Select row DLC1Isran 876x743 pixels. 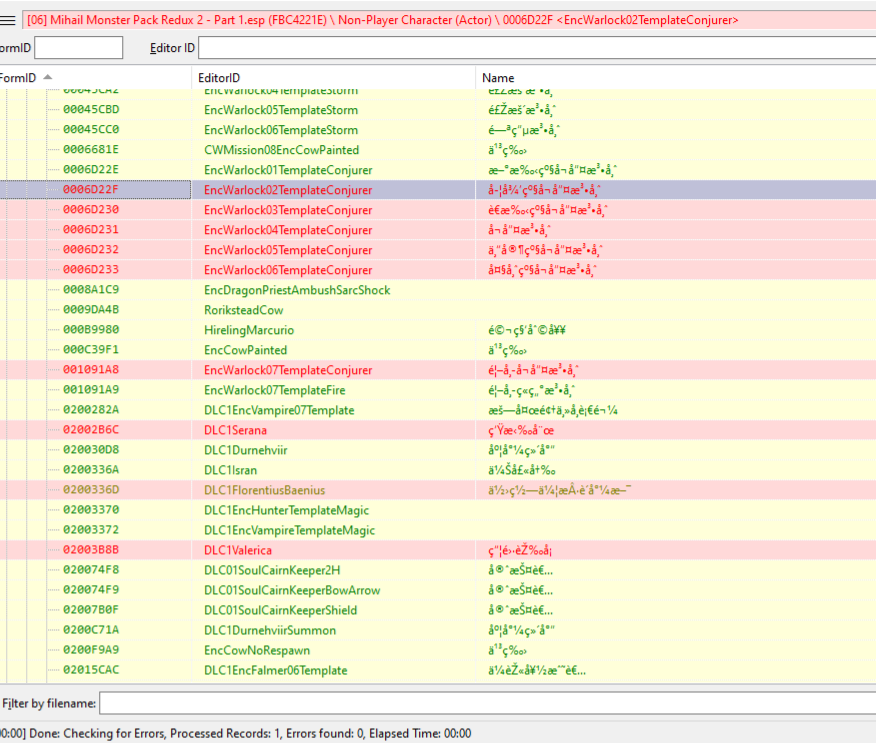coord(438,470)
